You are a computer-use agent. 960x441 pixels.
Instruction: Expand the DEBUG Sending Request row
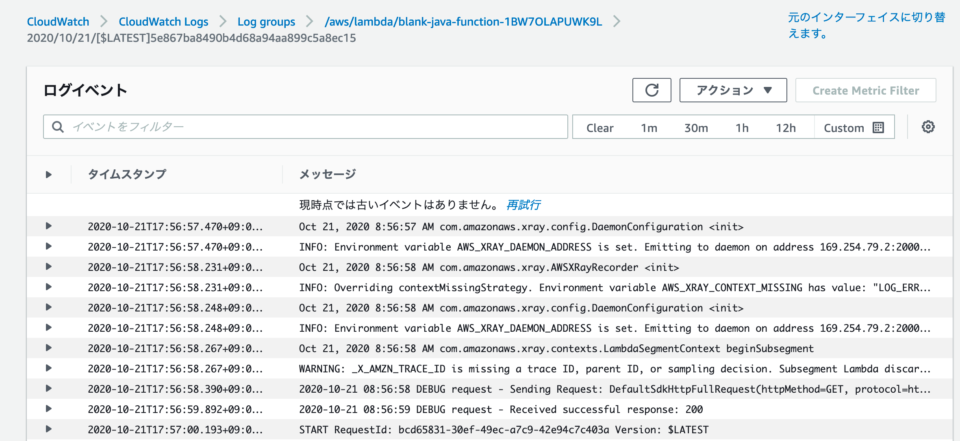[x=48, y=388]
